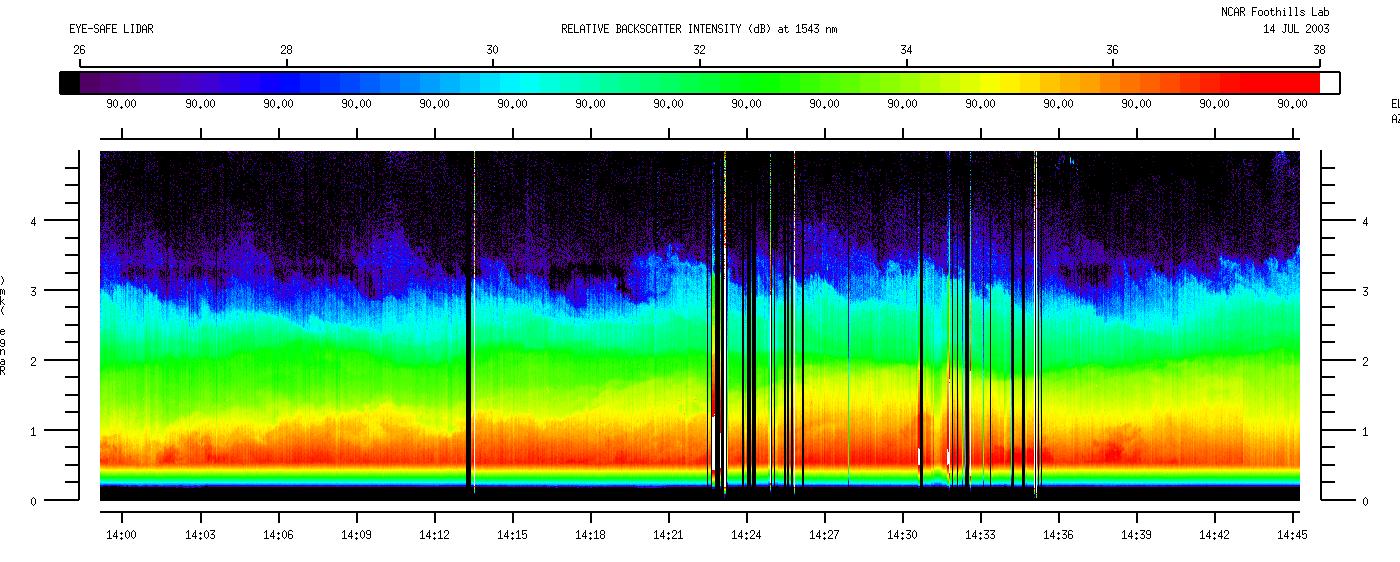
Task: Click the 14:12 time axis label
Action: 435,536
